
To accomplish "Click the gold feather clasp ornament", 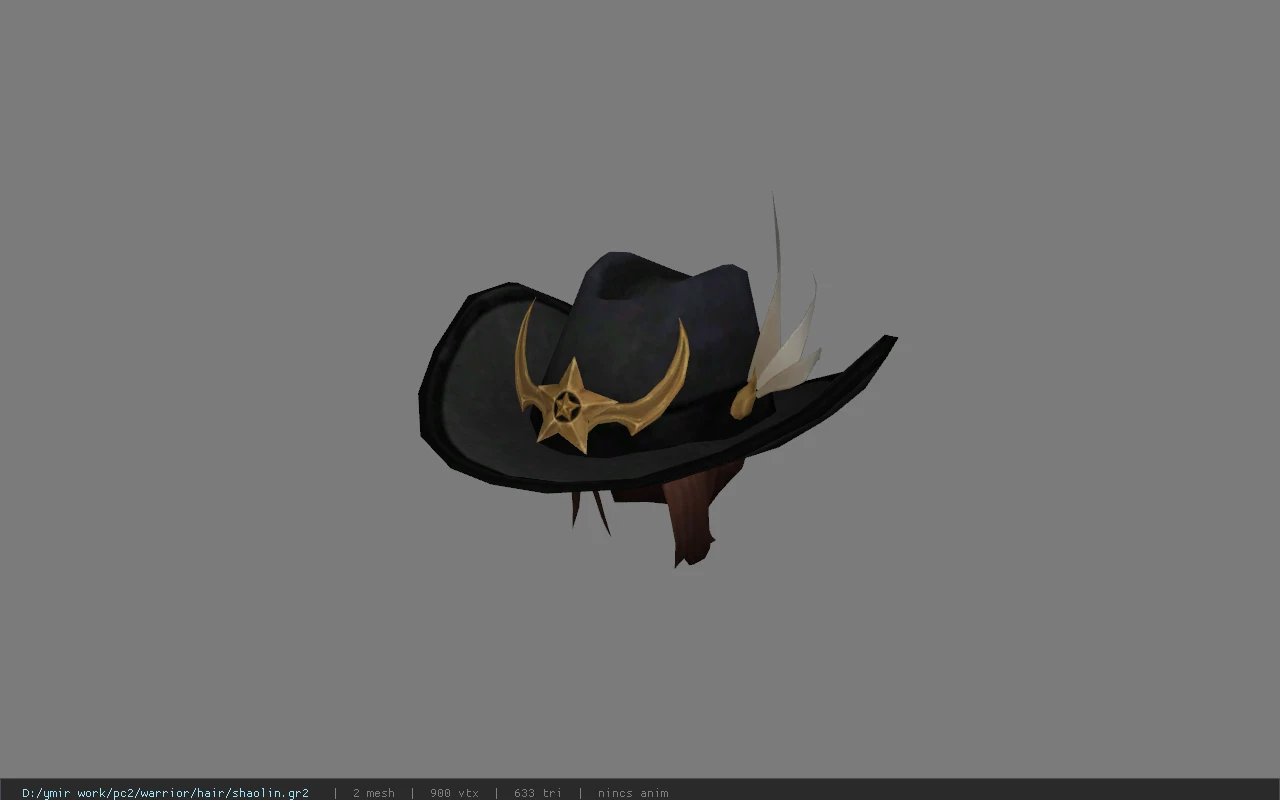I will coord(745,401).
